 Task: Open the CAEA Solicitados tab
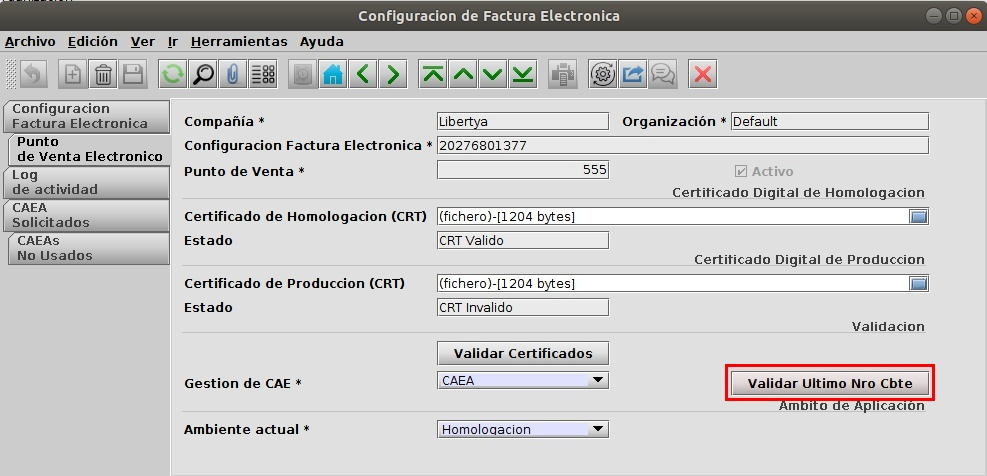(86, 215)
